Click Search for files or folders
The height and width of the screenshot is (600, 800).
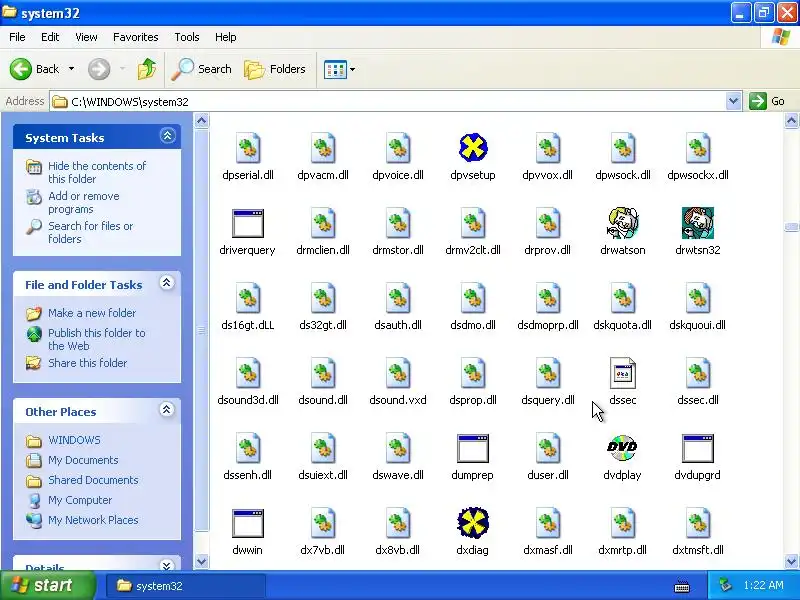coord(90,232)
